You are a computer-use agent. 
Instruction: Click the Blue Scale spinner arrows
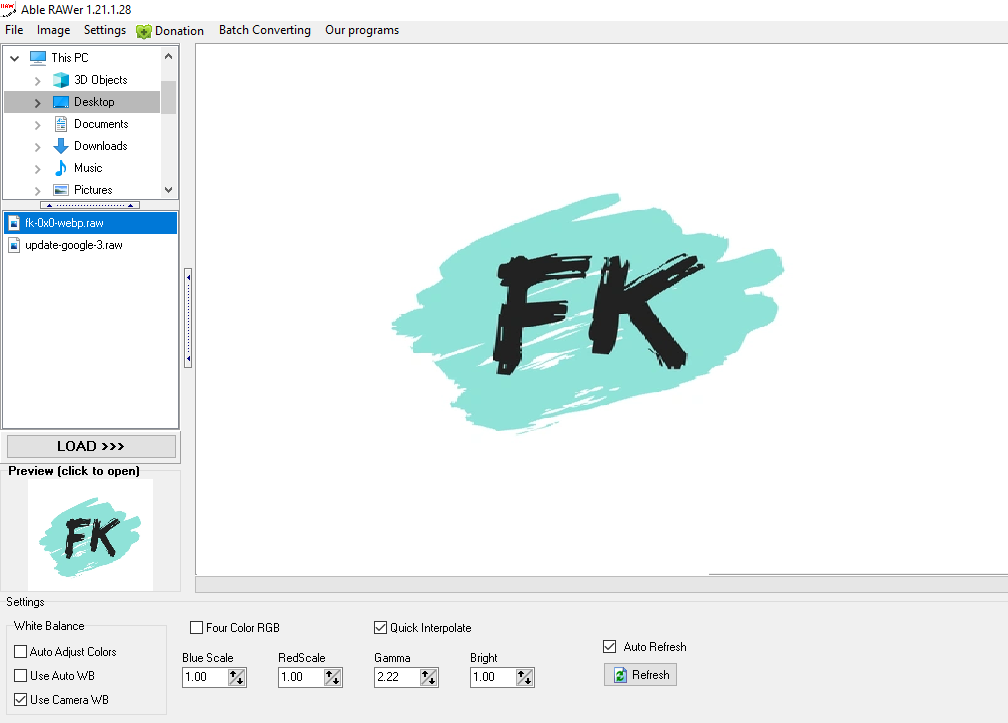tap(237, 677)
